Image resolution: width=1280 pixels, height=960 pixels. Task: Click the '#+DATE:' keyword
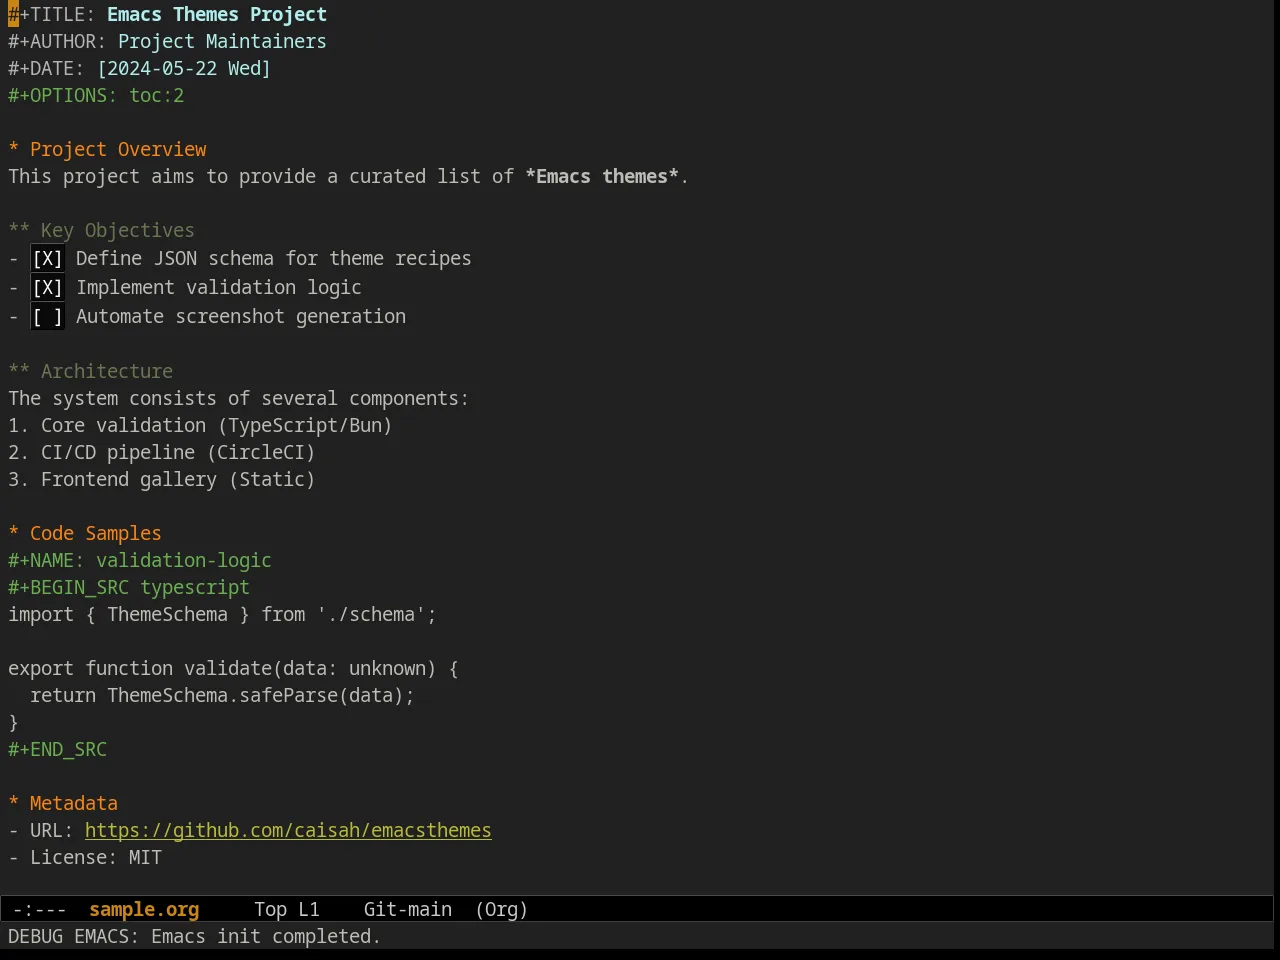[46, 68]
